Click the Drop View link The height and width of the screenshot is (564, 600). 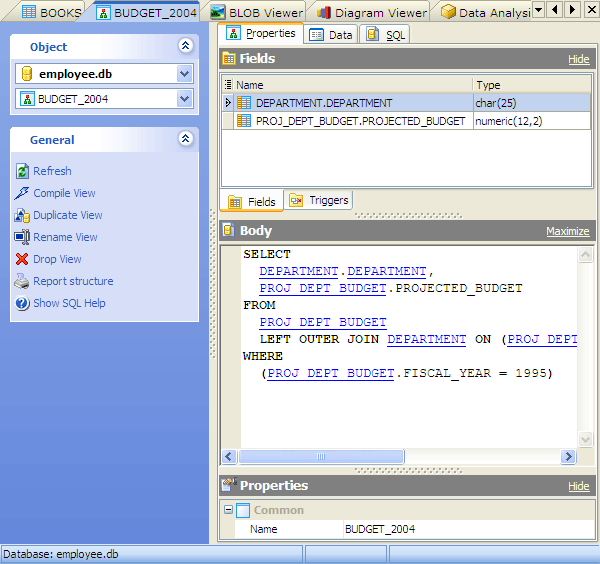click(x=57, y=259)
